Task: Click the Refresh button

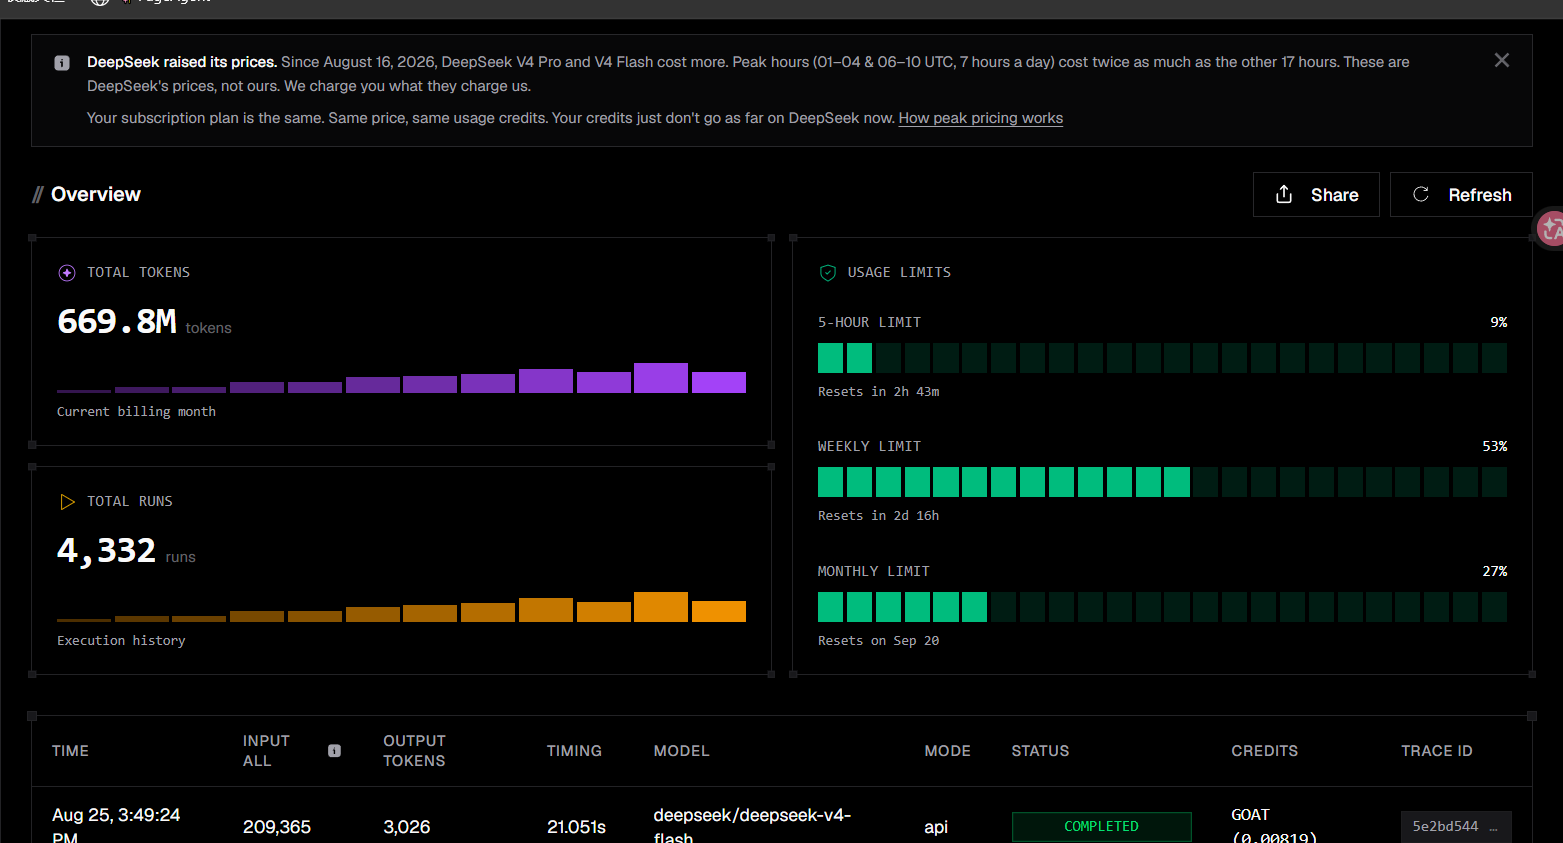Action: click(1461, 194)
